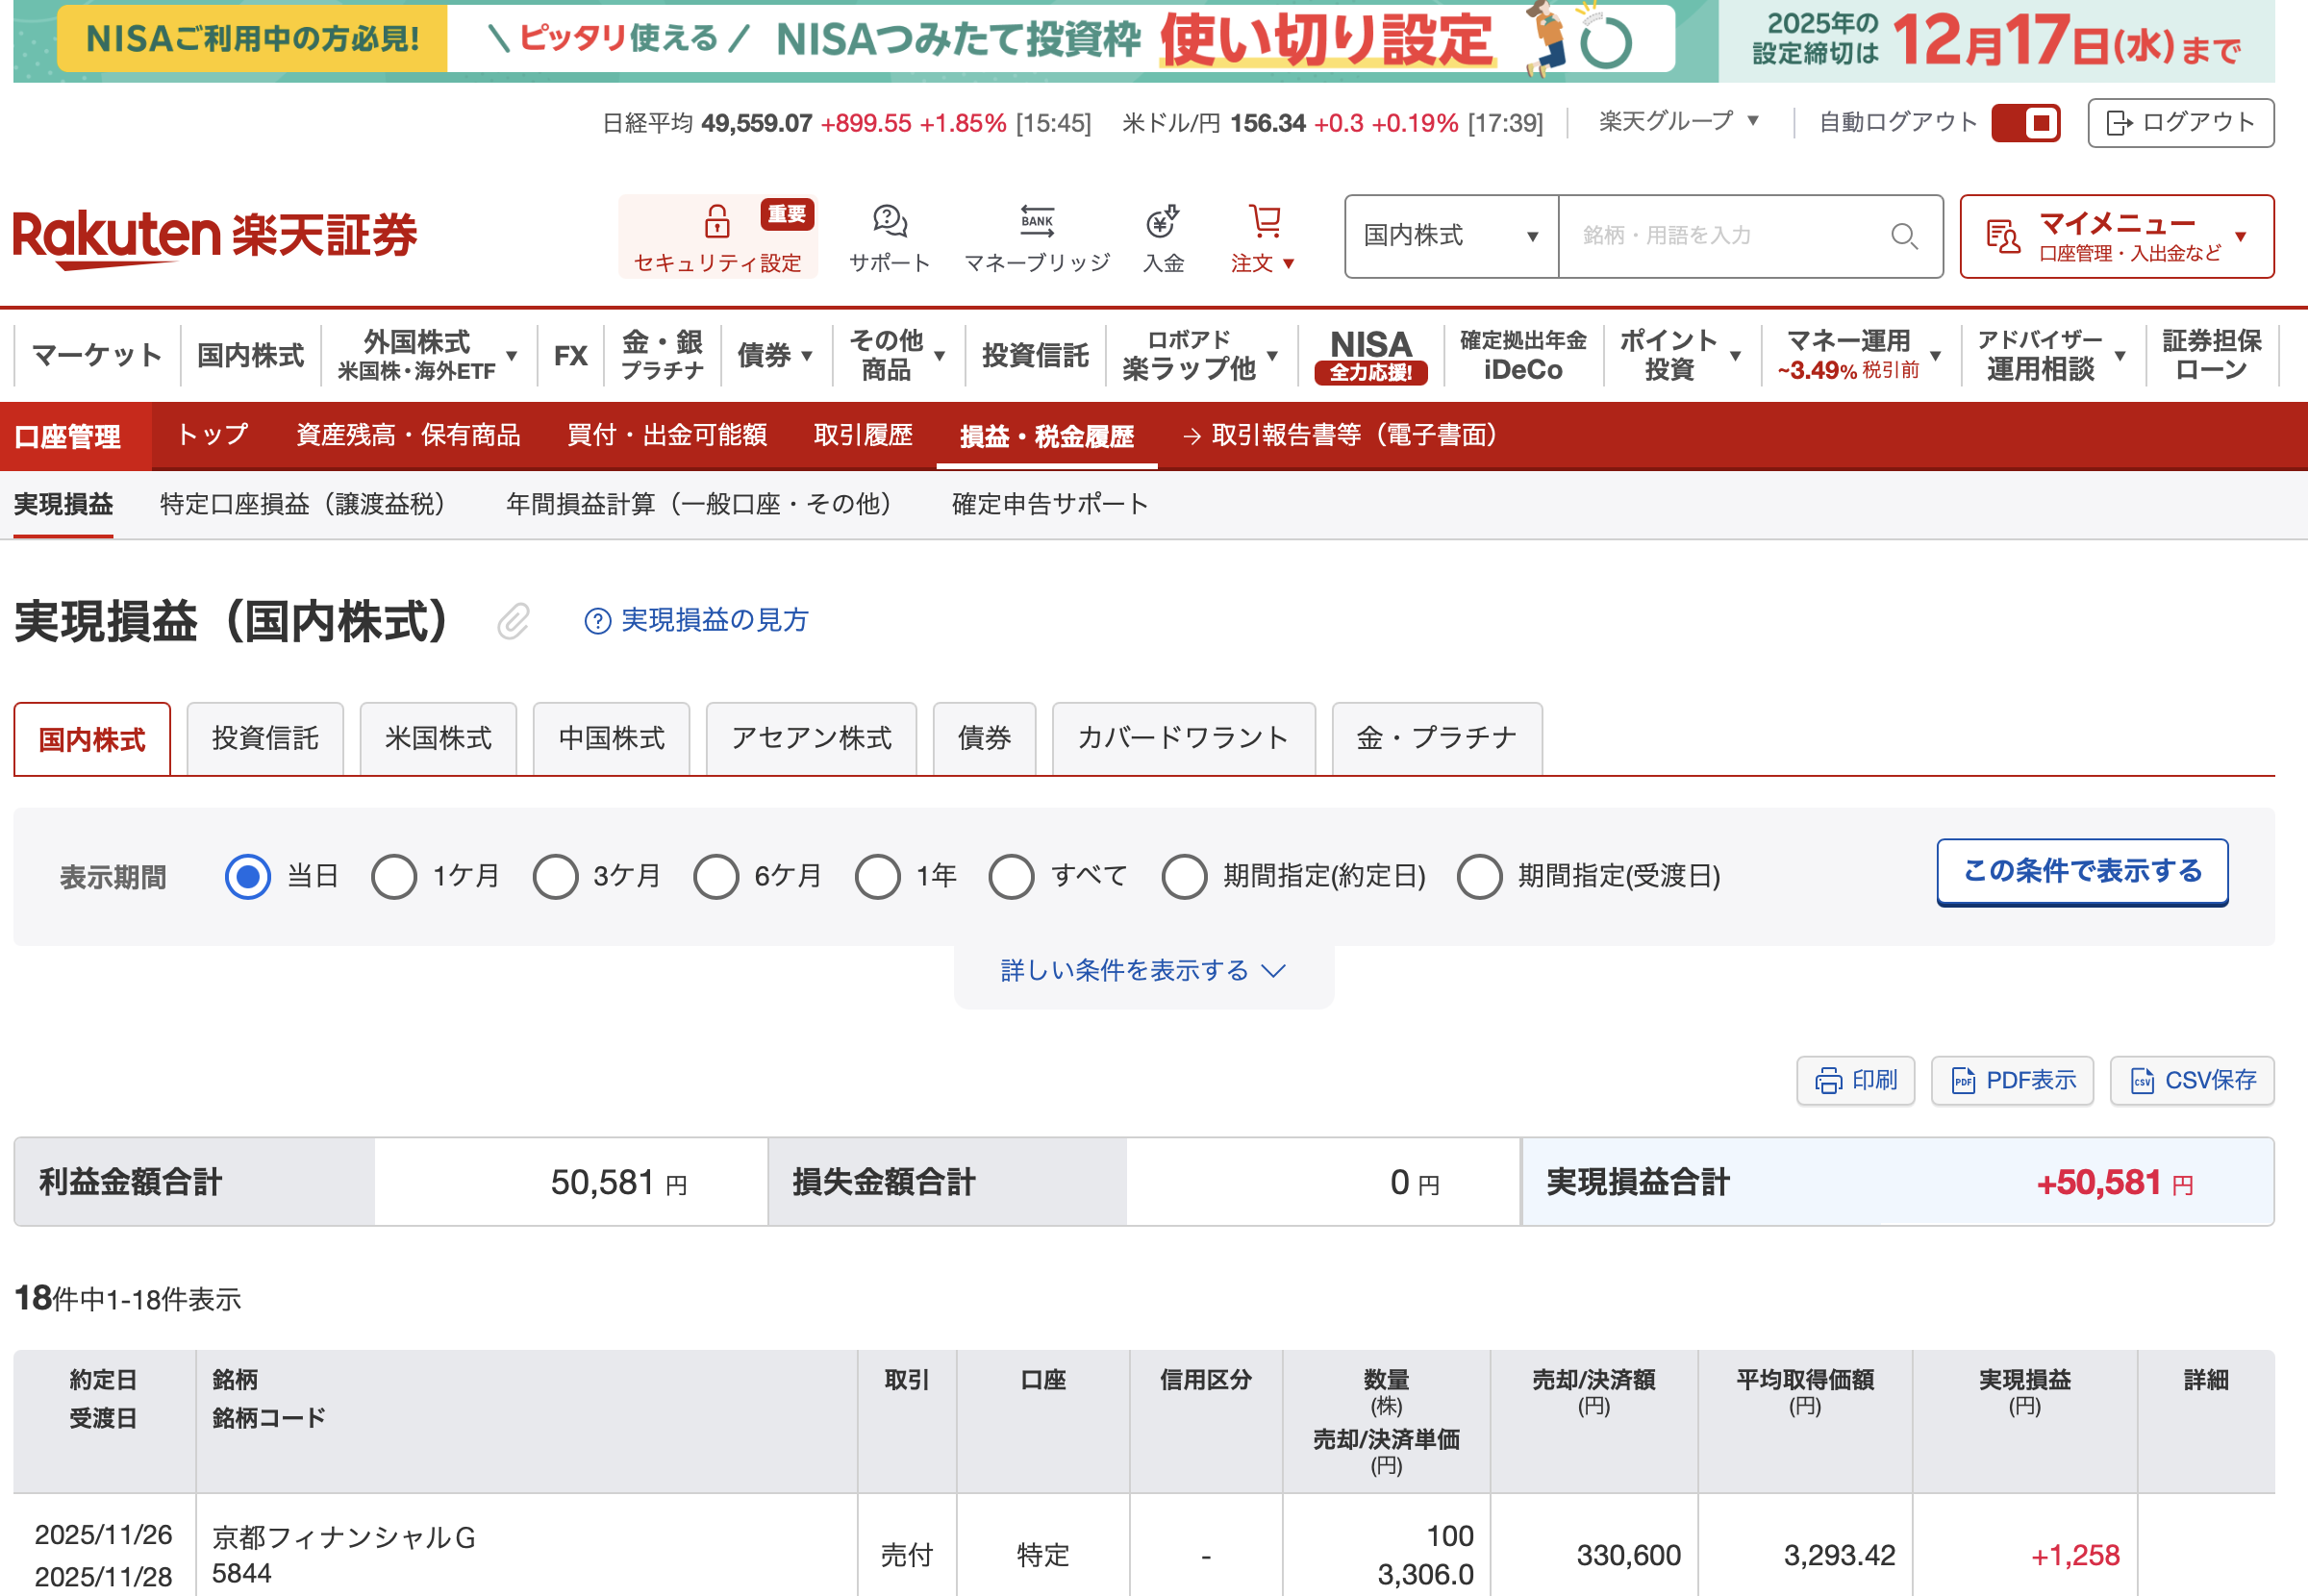Switch to the 米国株式 tab

438,739
